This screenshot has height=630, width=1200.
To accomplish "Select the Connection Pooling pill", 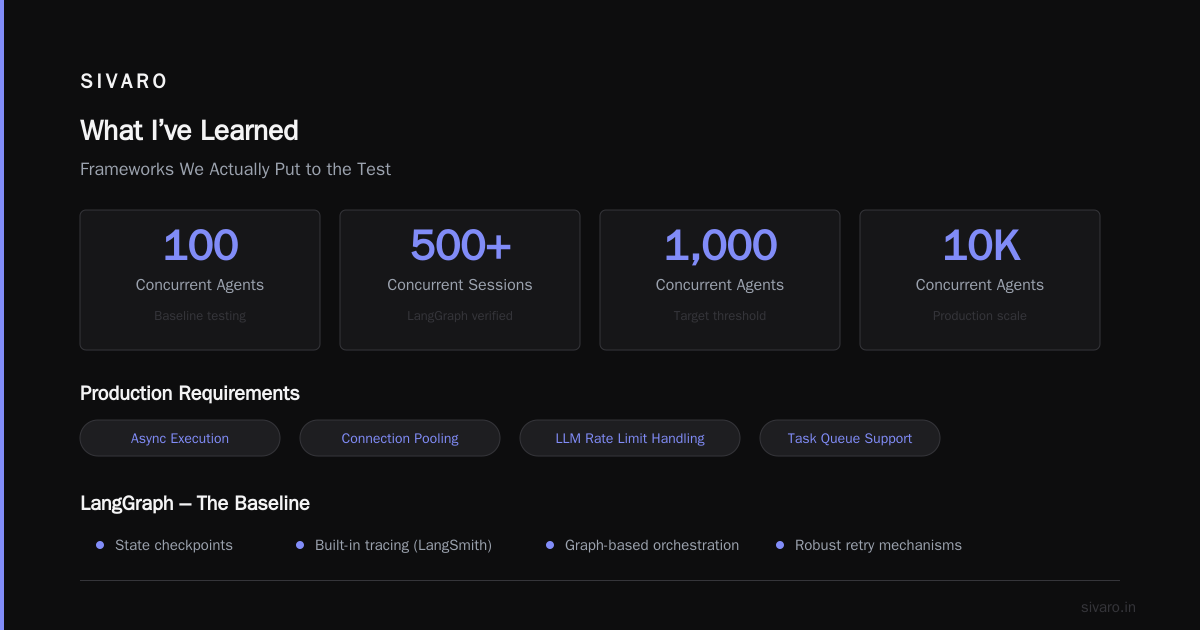I will [400, 438].
